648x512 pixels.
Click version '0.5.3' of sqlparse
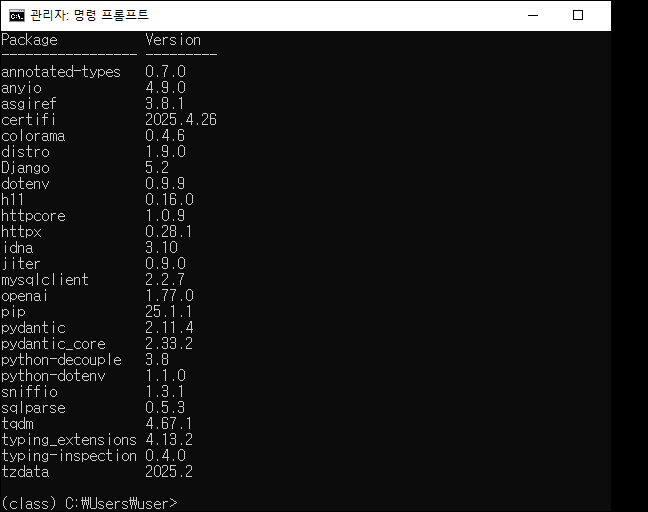point(165,408)
